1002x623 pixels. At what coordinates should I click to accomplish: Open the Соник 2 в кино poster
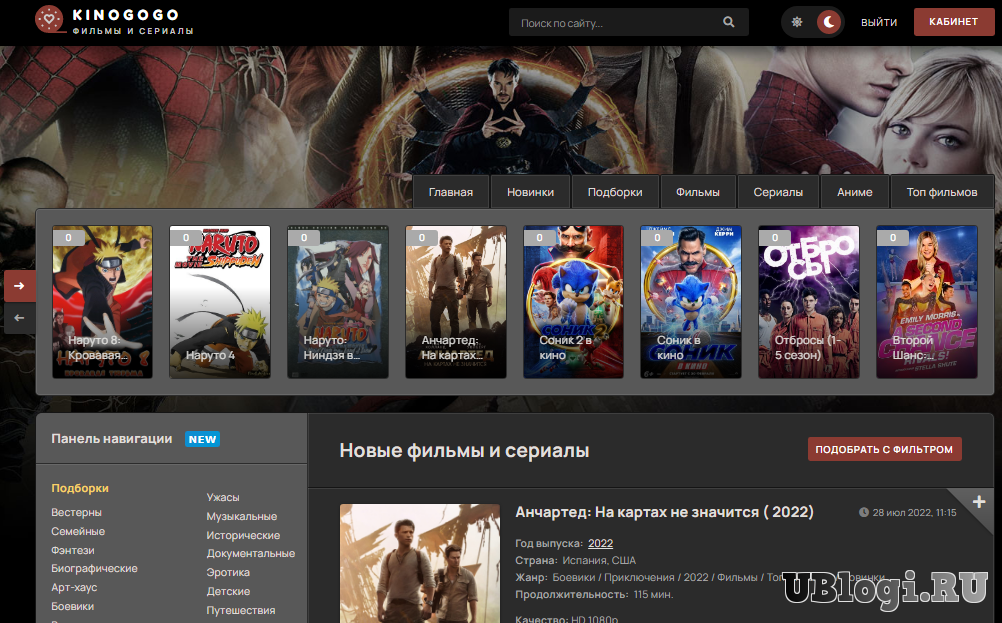coord(573,301)
